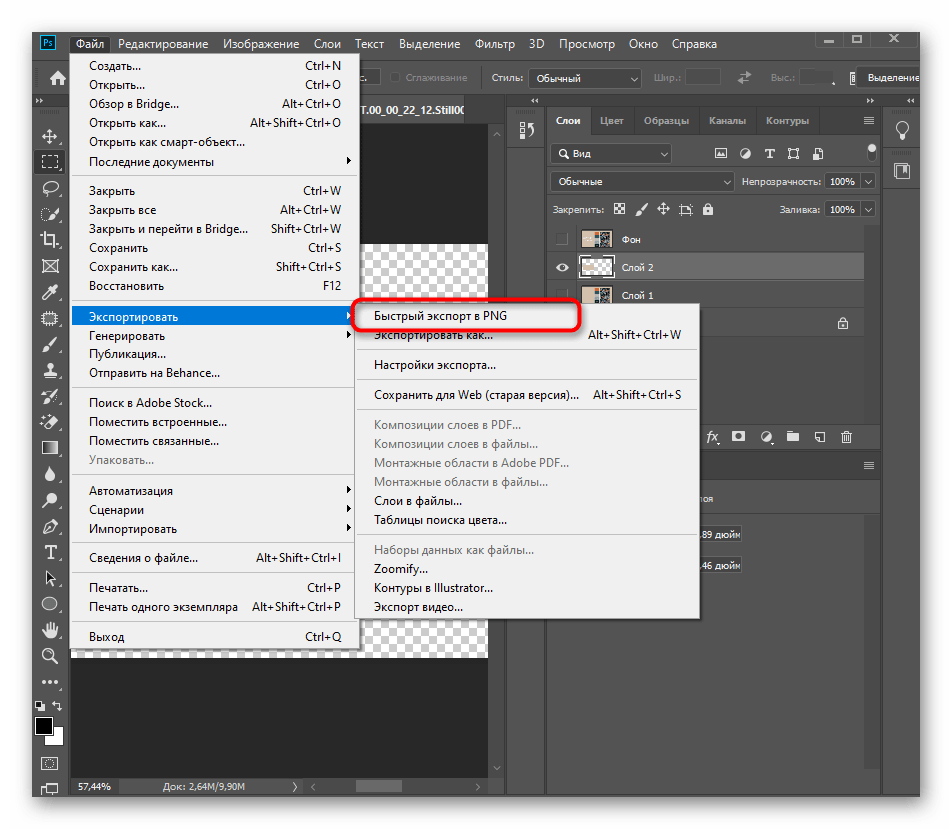Create a new layer group folder

coord(793,436)
